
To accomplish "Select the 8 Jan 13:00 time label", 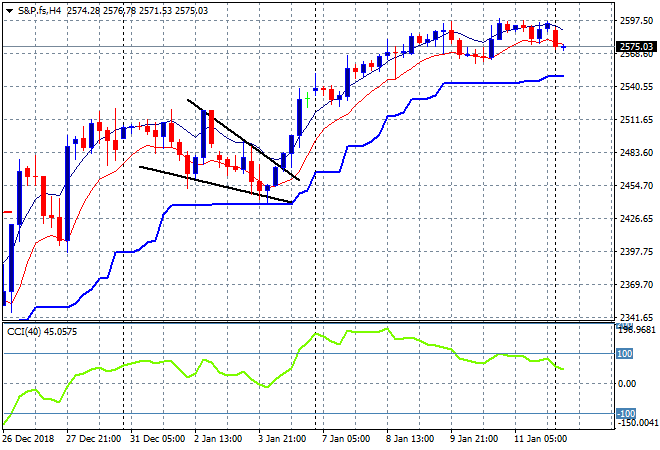I will [x=410, y=439].
